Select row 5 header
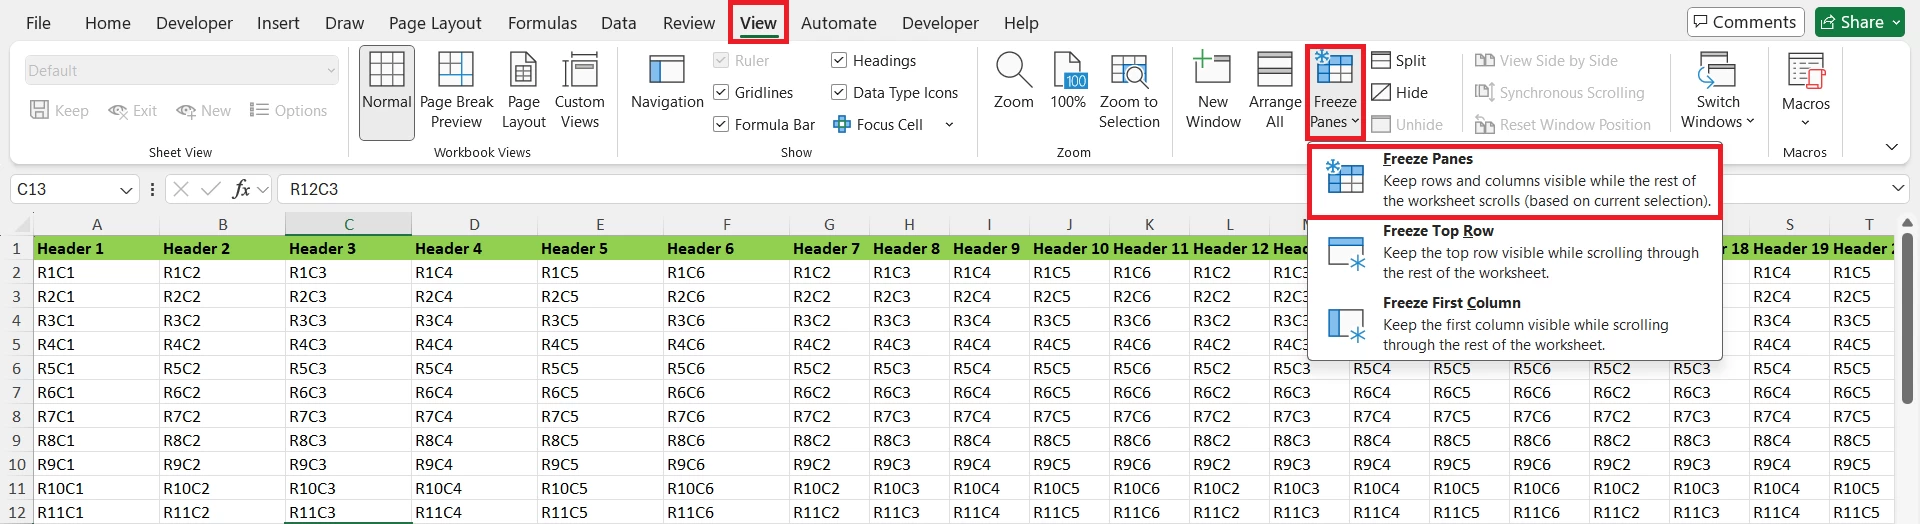 click(16, 344)
